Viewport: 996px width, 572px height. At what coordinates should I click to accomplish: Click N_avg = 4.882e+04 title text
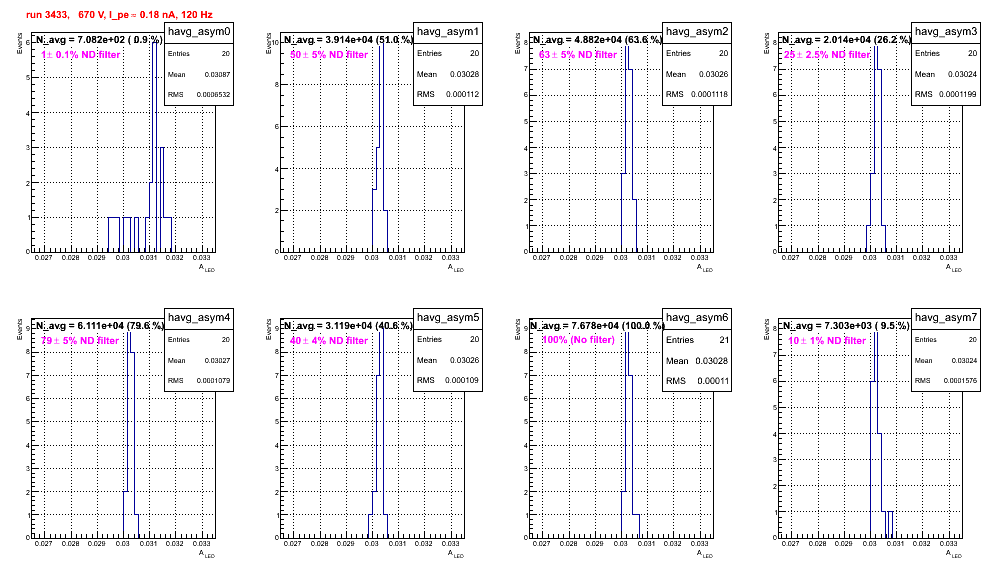[597, 39]
